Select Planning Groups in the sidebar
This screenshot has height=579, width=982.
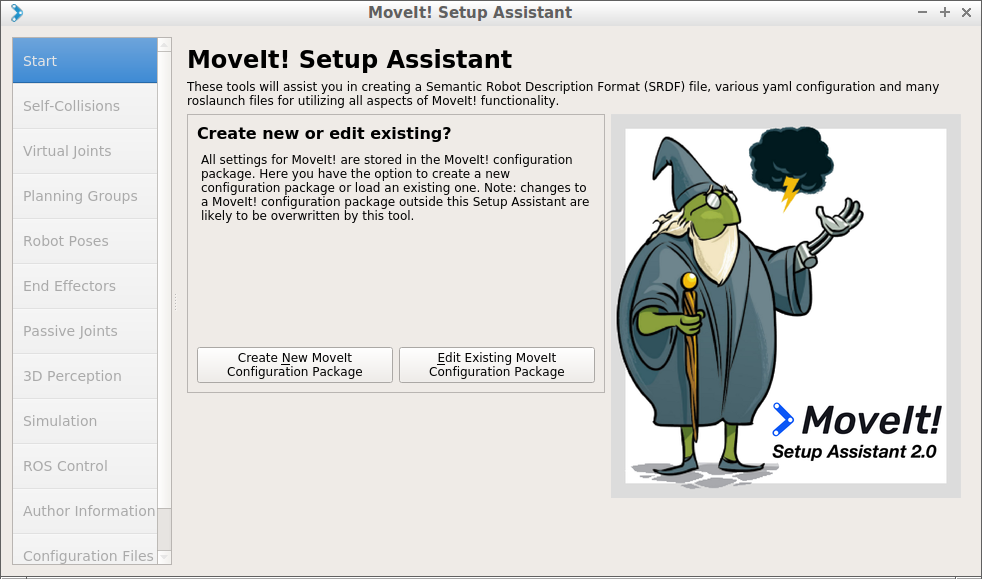point(85,196)
